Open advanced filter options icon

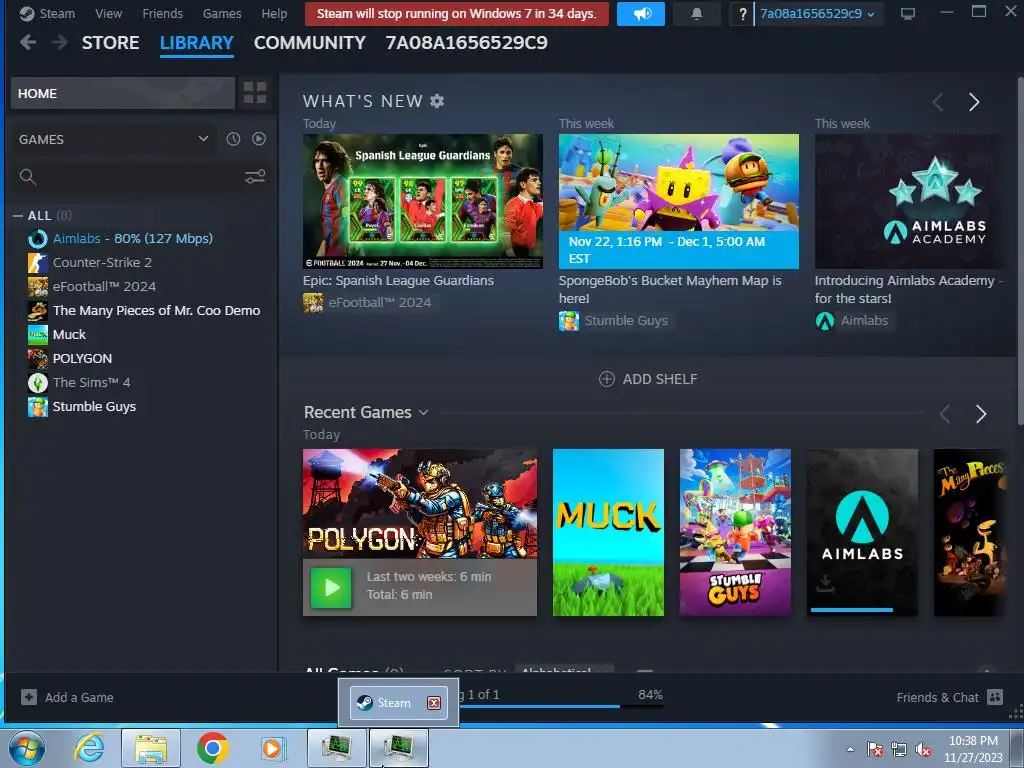point(255,176)
